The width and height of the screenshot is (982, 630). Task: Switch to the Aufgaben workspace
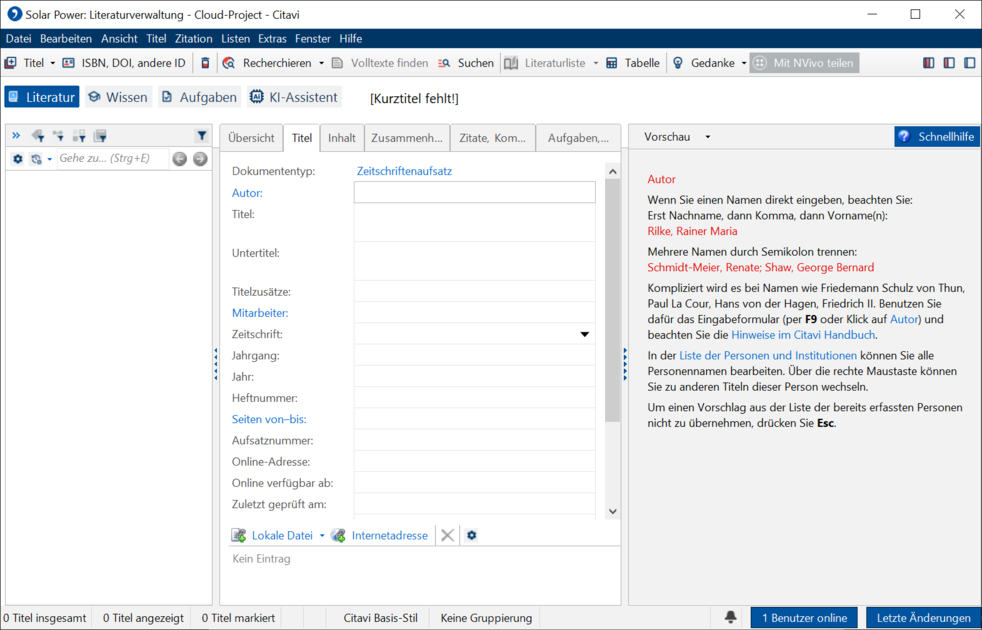200,97
